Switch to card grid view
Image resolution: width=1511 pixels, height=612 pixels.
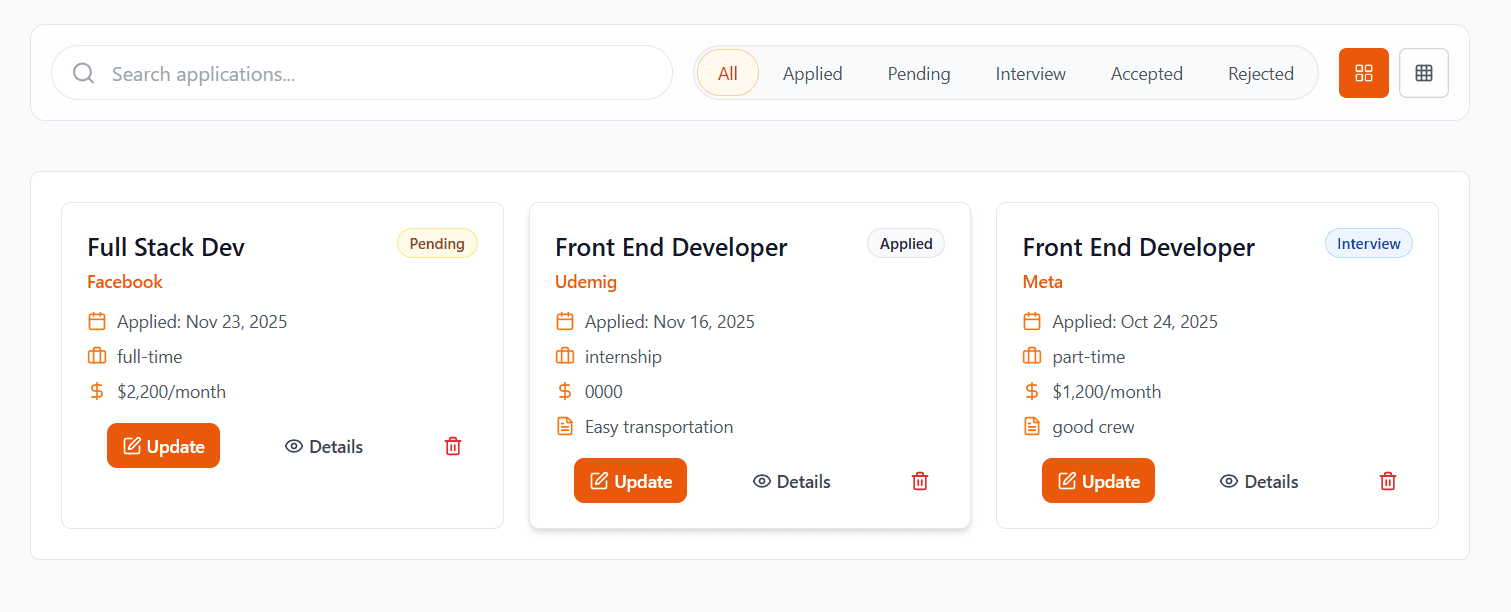[x=1364, y=73]
